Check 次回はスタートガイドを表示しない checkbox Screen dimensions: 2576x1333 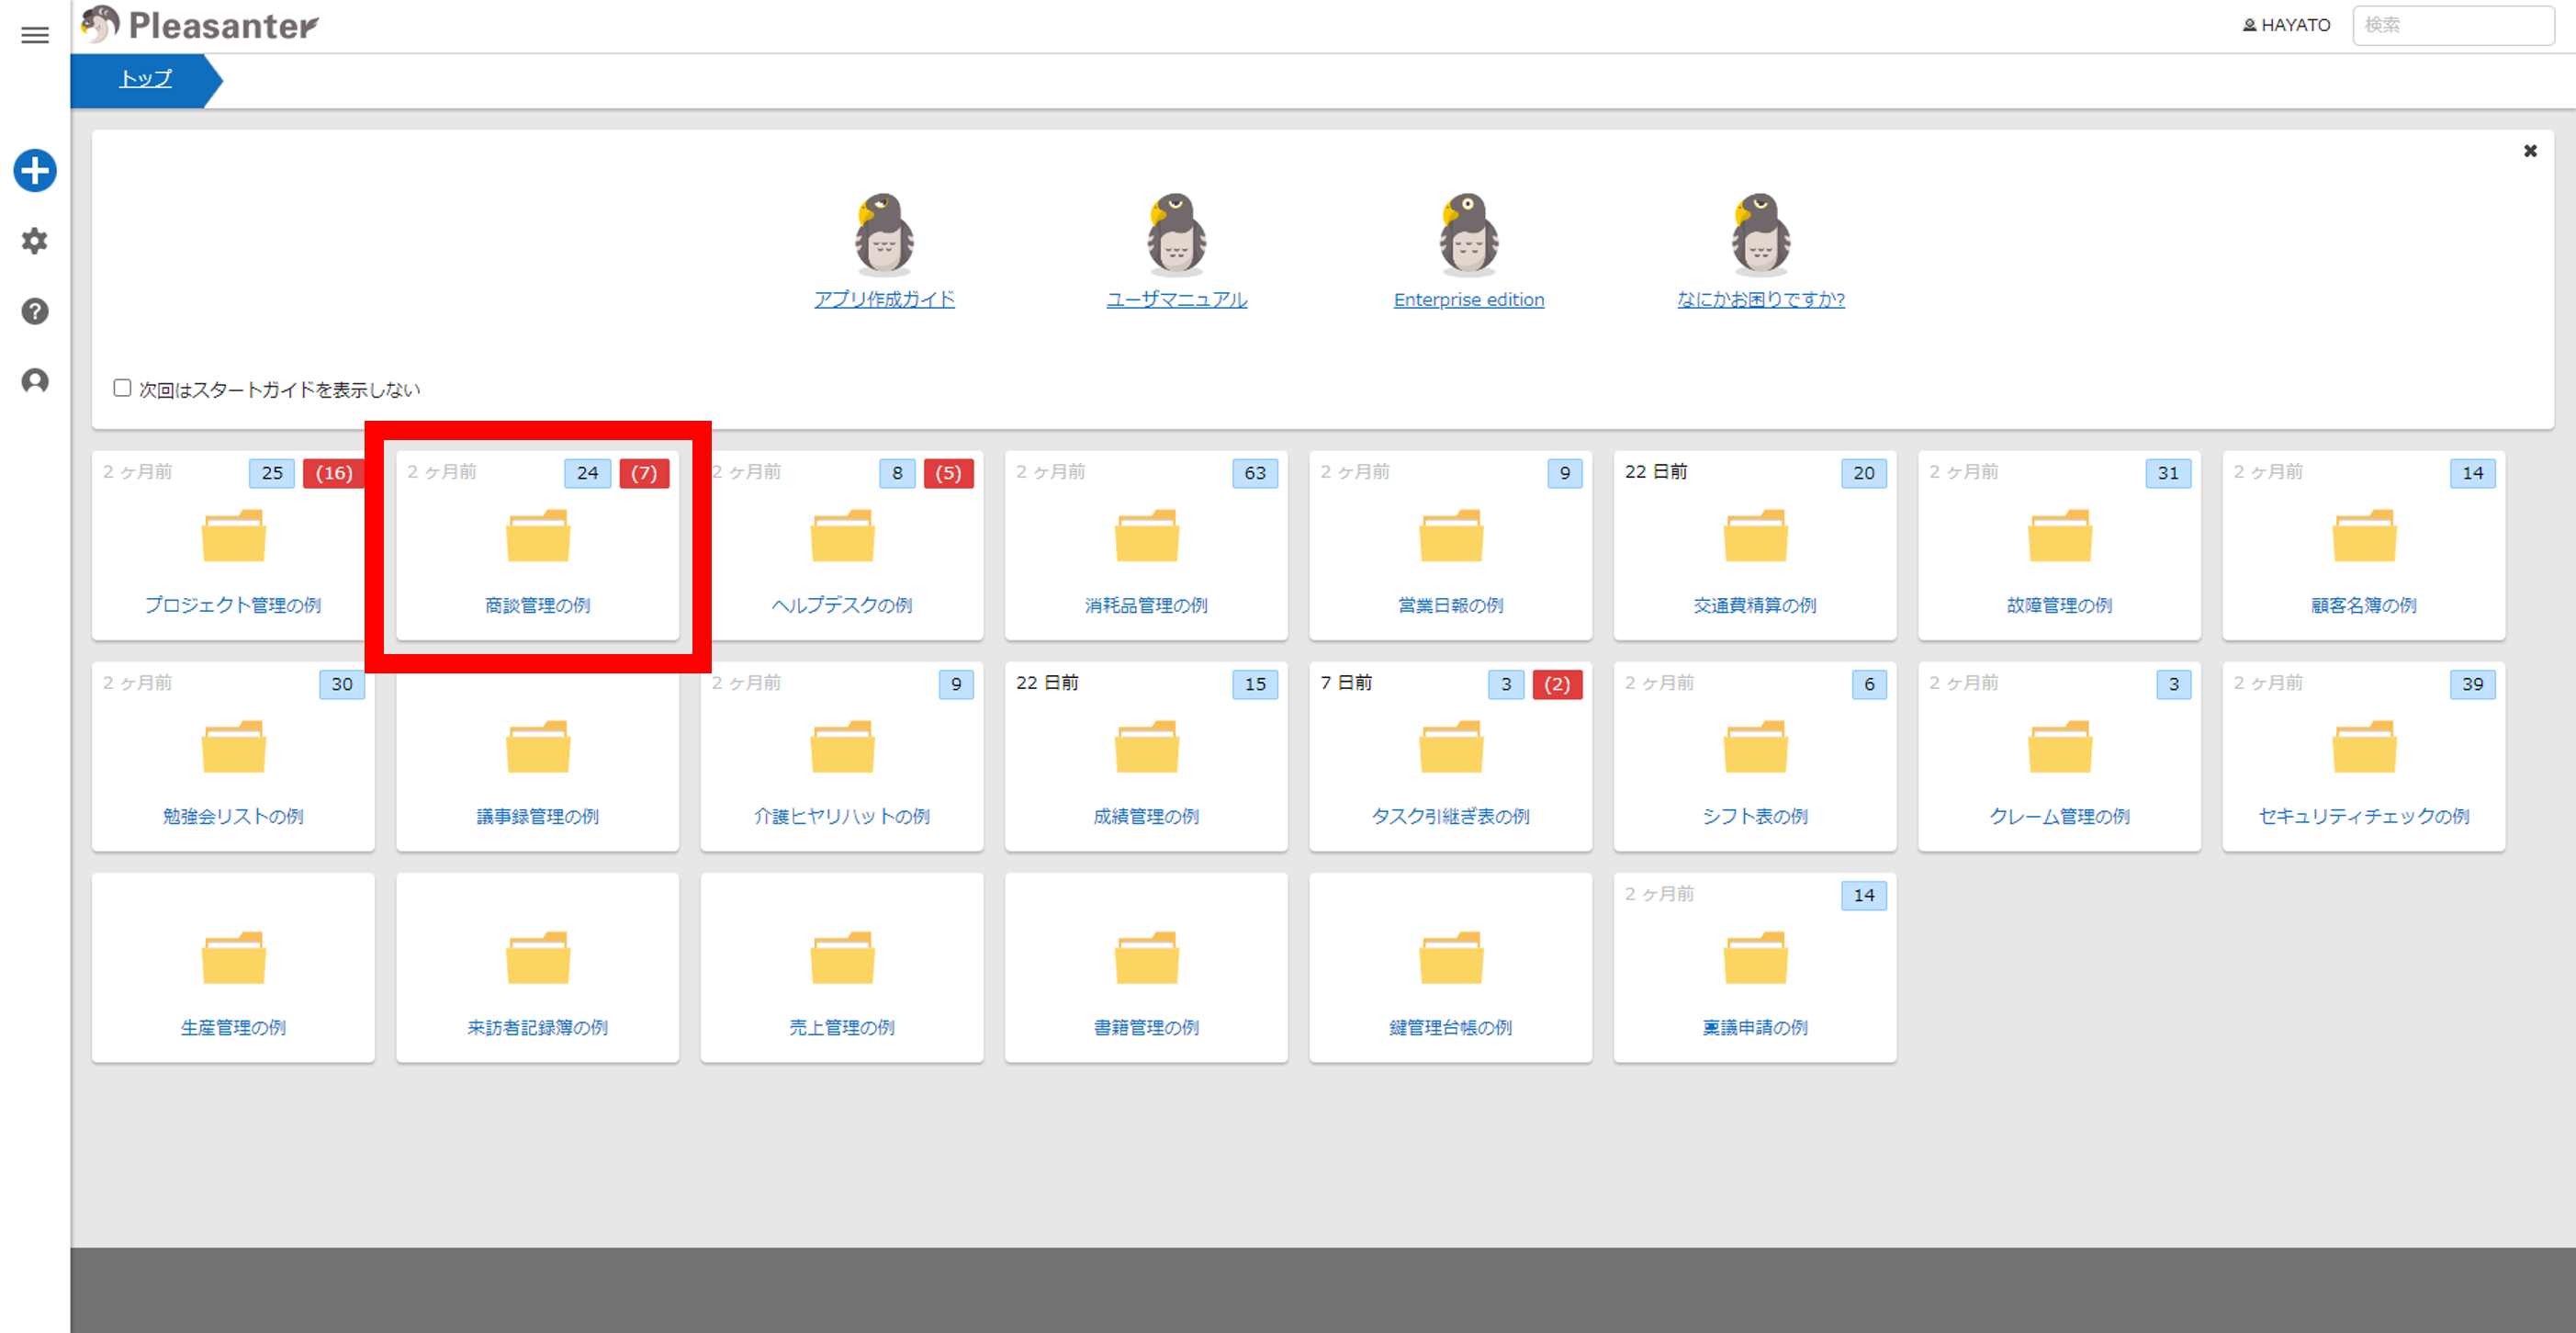pyautogui.click(x=122, y=388)
